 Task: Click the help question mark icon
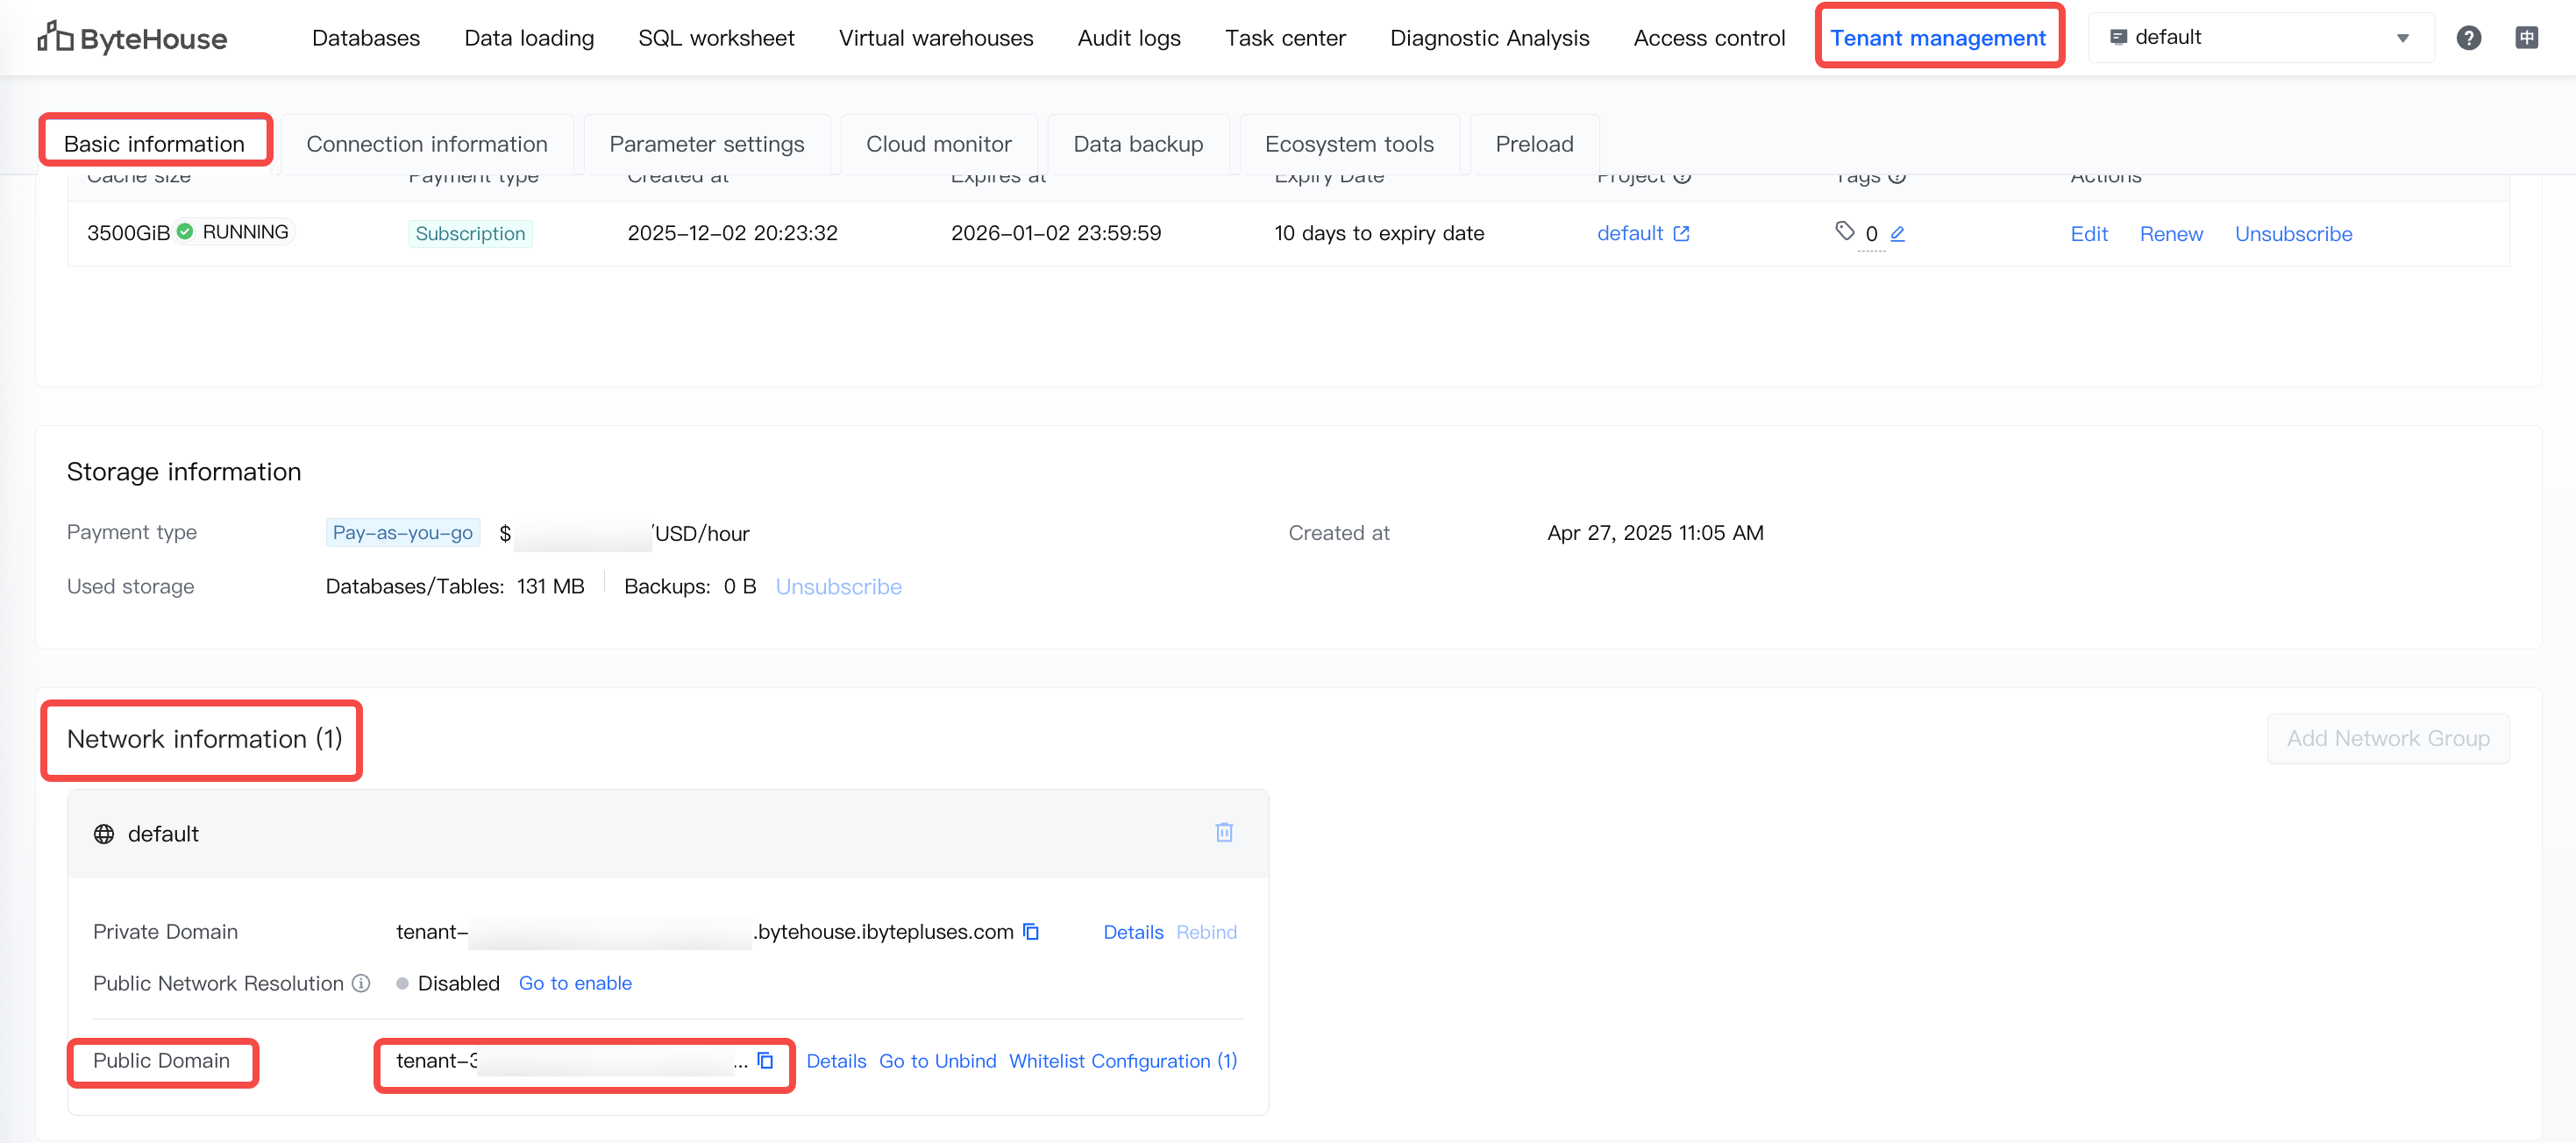tap(2467, 38)
